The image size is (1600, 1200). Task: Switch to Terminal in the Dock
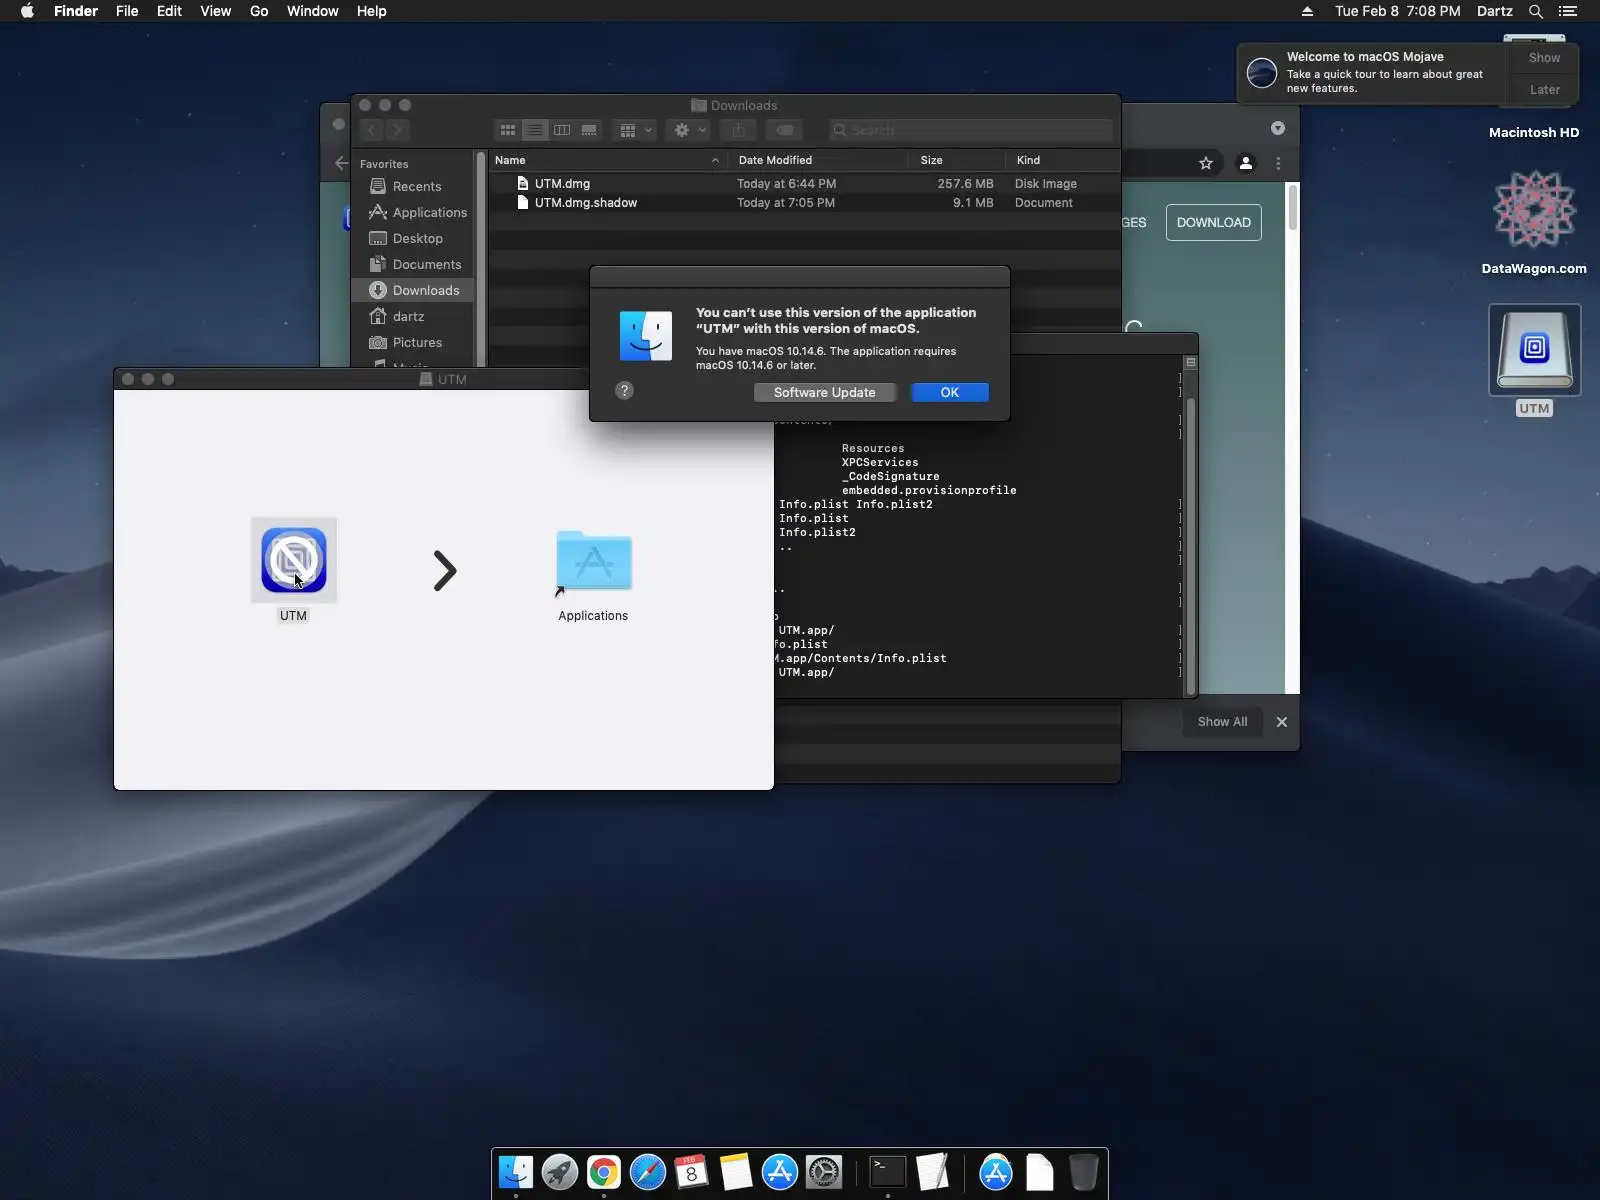pyautogui.click(x=888, y=1172)
